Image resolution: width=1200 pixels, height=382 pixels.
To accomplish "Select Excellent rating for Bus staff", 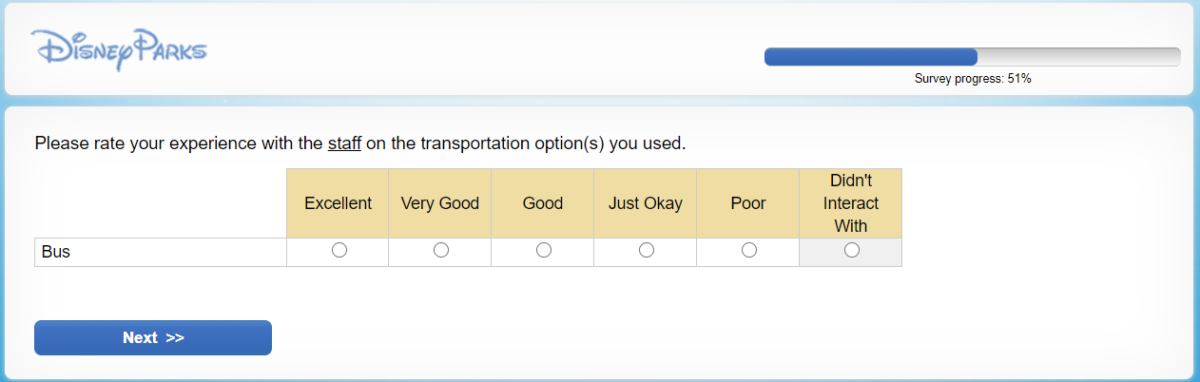I will (x=339, y=250).
